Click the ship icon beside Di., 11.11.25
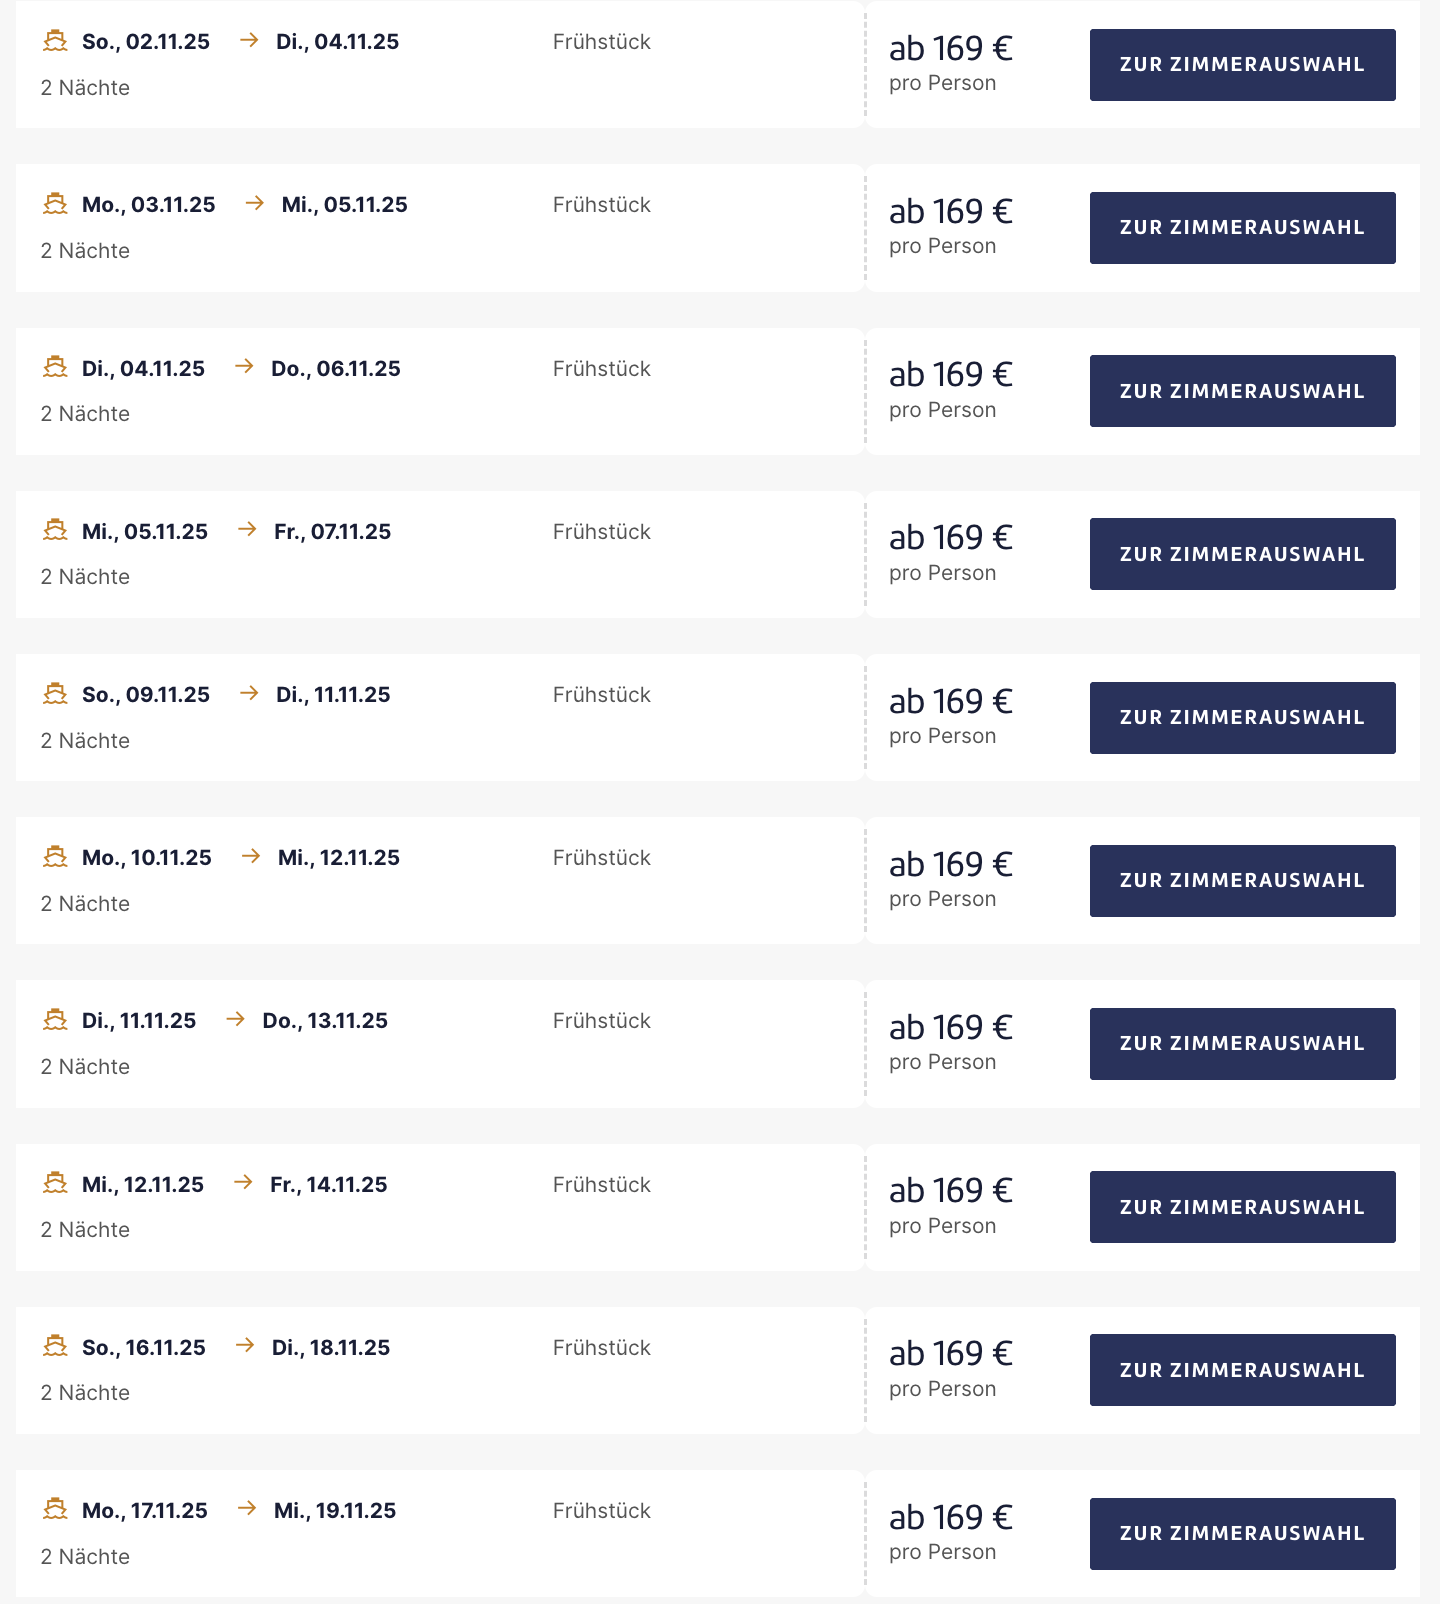Screen dimensions: 1440x1604 (x=55, y=1020)
